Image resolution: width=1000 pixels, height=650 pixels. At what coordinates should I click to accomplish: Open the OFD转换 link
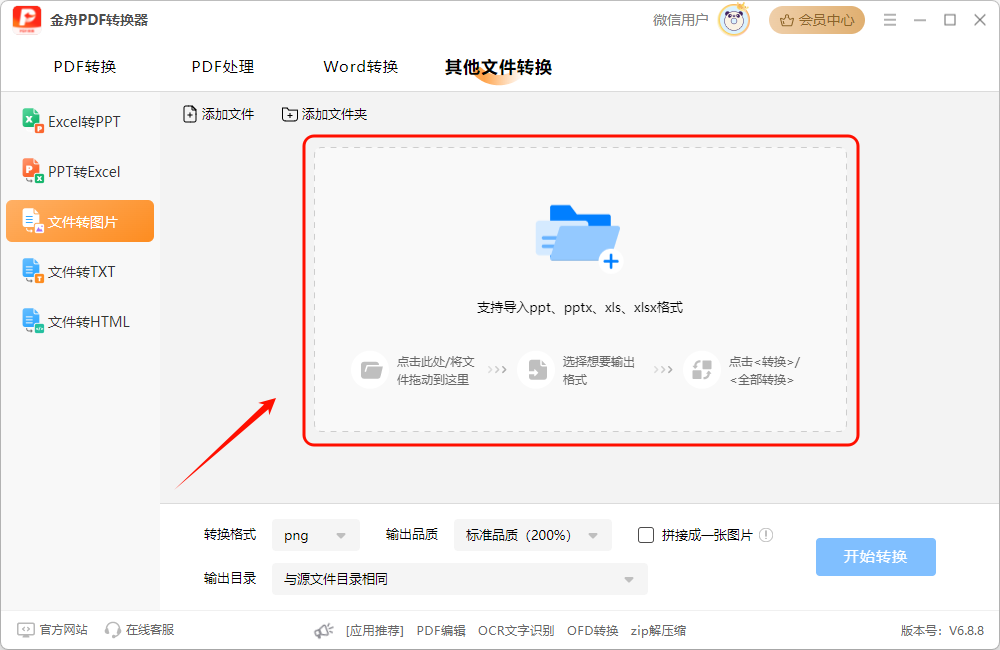click(592, 631)
